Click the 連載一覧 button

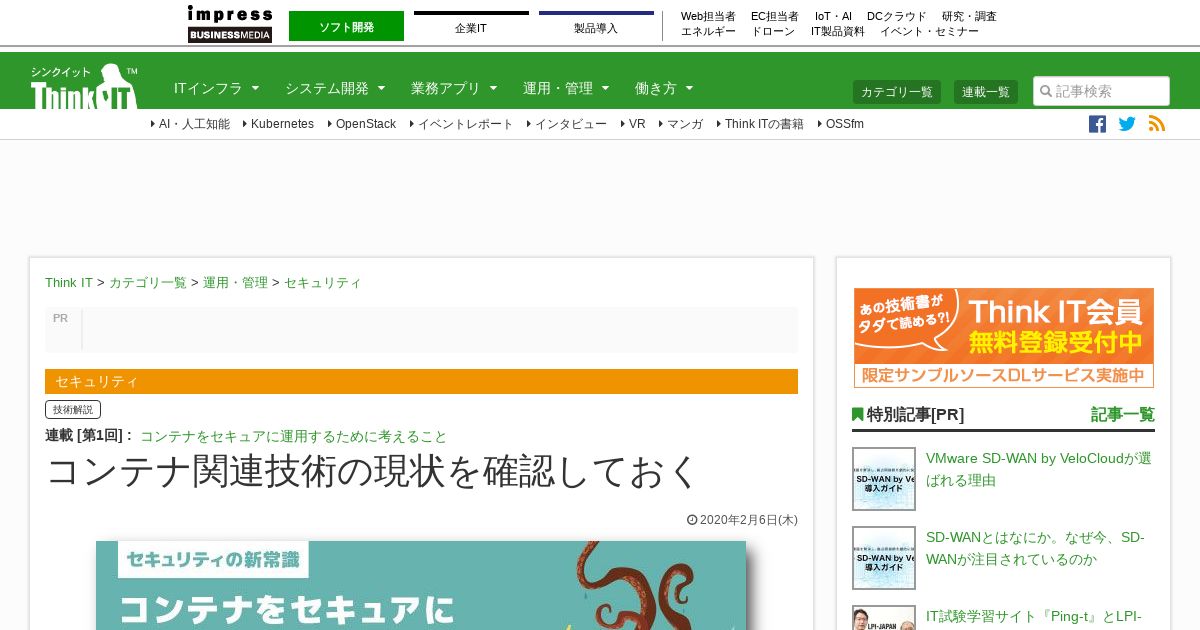(986, 92)
